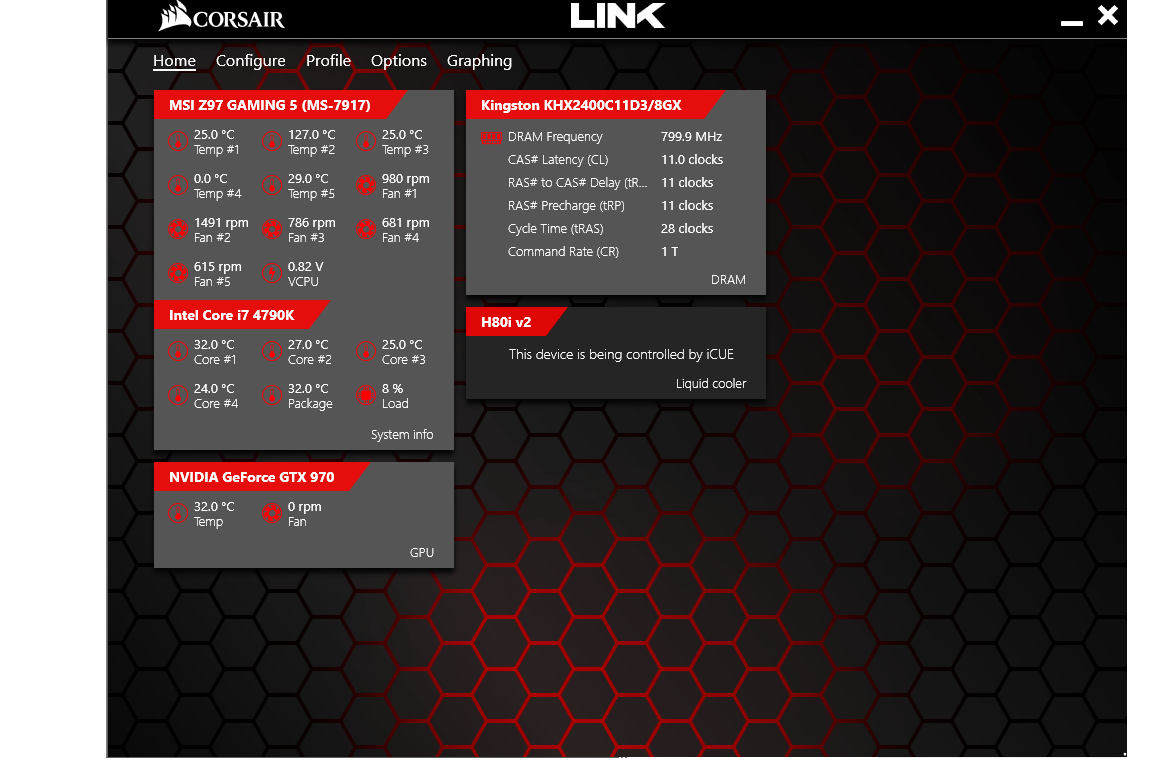
Task: Close the Corsair Link window
Action: [1108, 15]
